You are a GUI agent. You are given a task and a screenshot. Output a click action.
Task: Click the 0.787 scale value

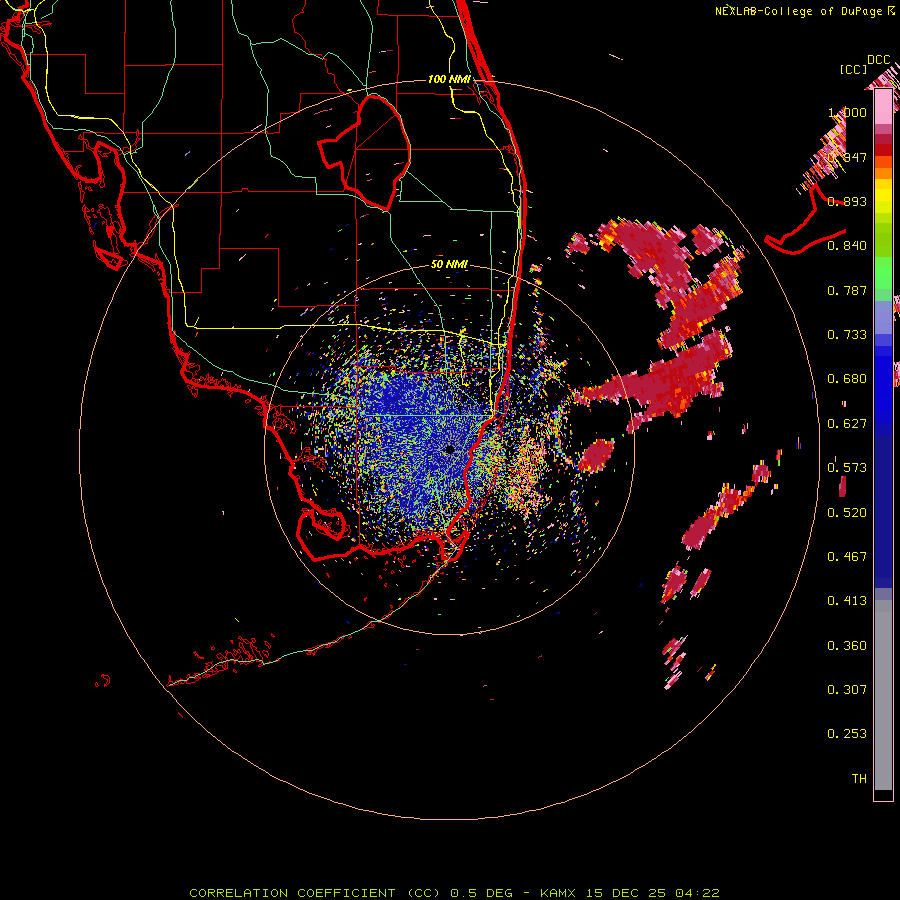[847, 290]
